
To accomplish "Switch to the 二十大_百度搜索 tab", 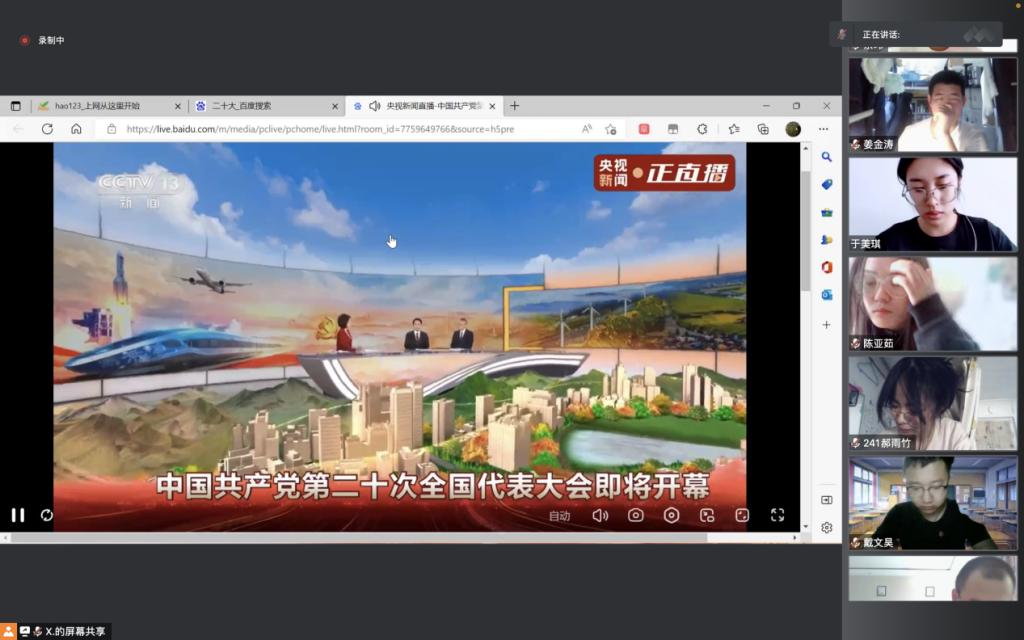I will [265, 106].
